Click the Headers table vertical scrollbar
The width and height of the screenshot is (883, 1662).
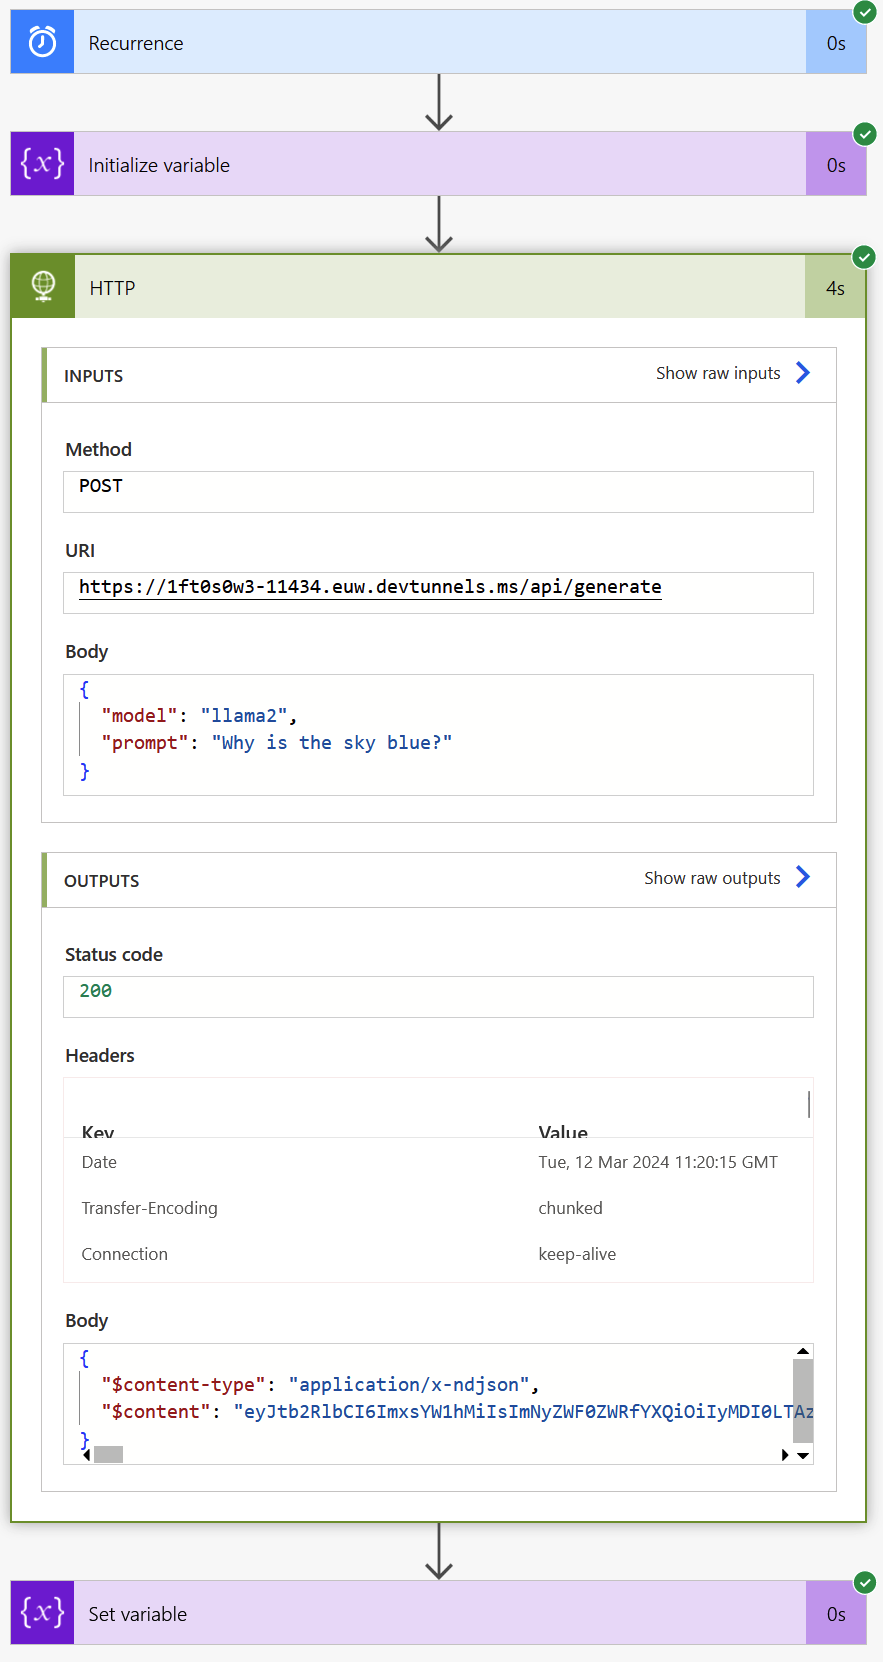pyautogui.click(x=808, y=1104)
